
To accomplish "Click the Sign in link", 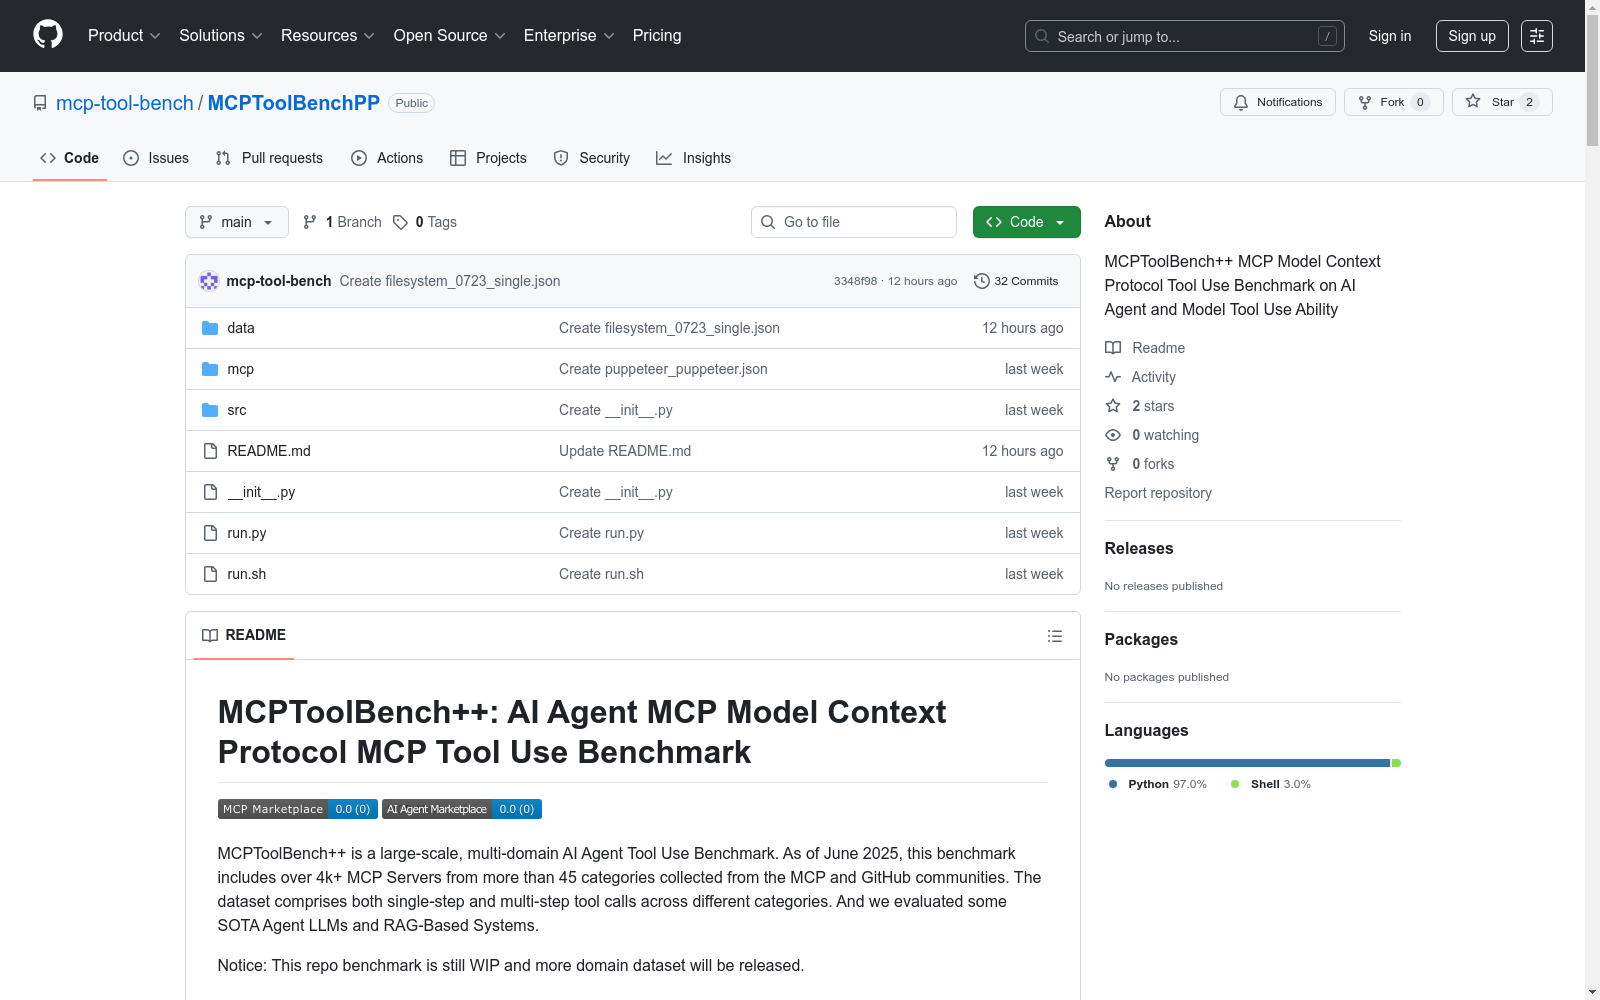I will pyautogui.click(x=1390, y=36).
